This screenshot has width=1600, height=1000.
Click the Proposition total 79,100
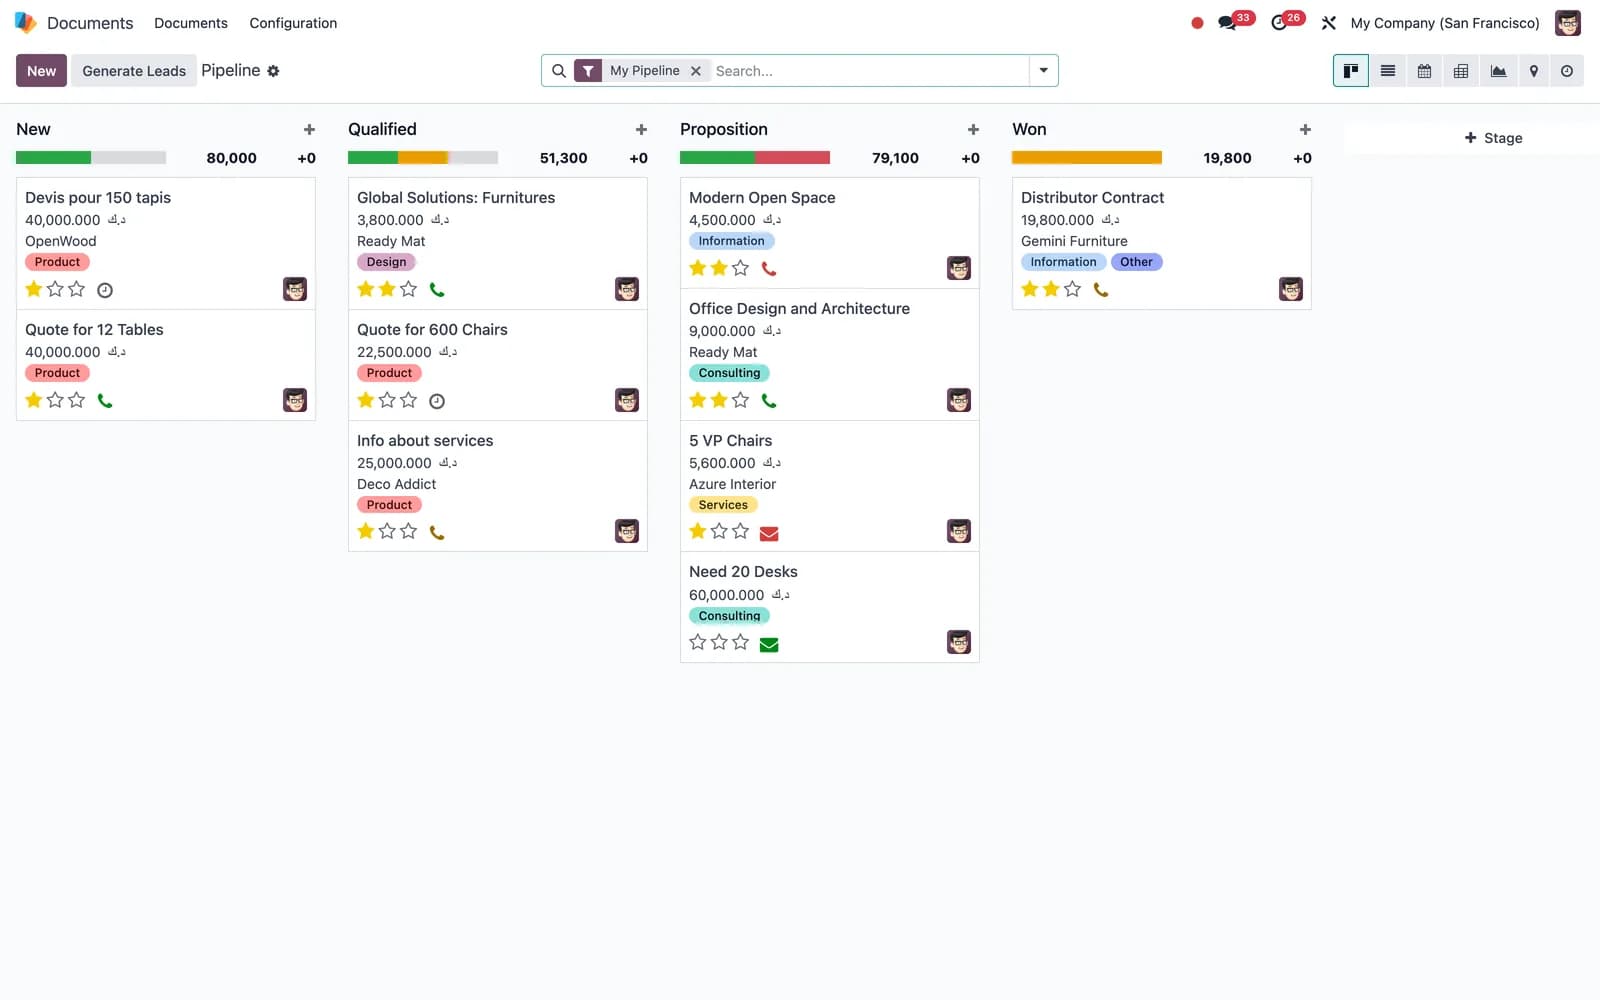895,158
